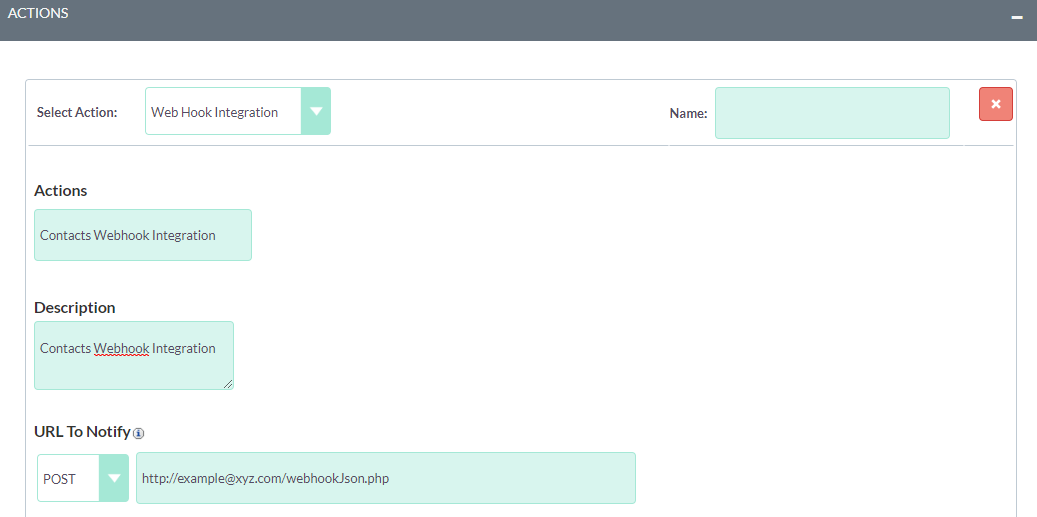Click the bold Actions heading above the field
The height and width of the screenshot is (517, 1037).
(x=60, y=190)
